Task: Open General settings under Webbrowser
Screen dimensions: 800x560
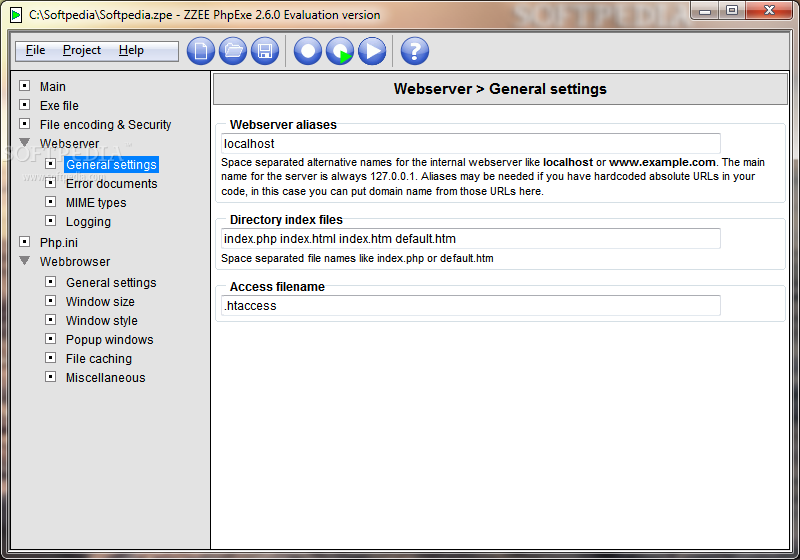Action: coord(111,283)
